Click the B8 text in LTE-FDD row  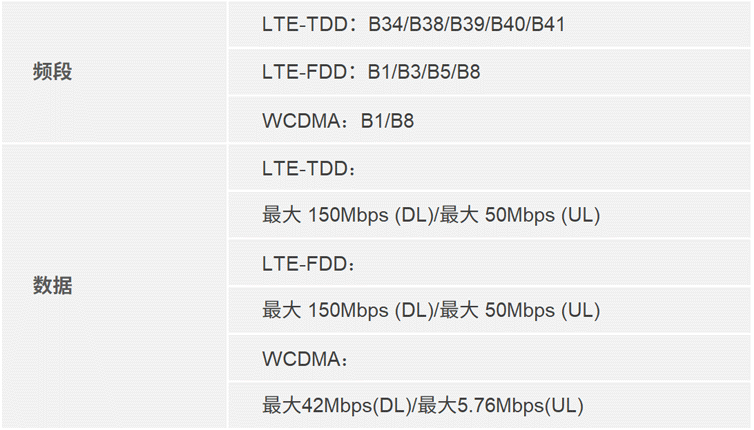click(468, 72)
